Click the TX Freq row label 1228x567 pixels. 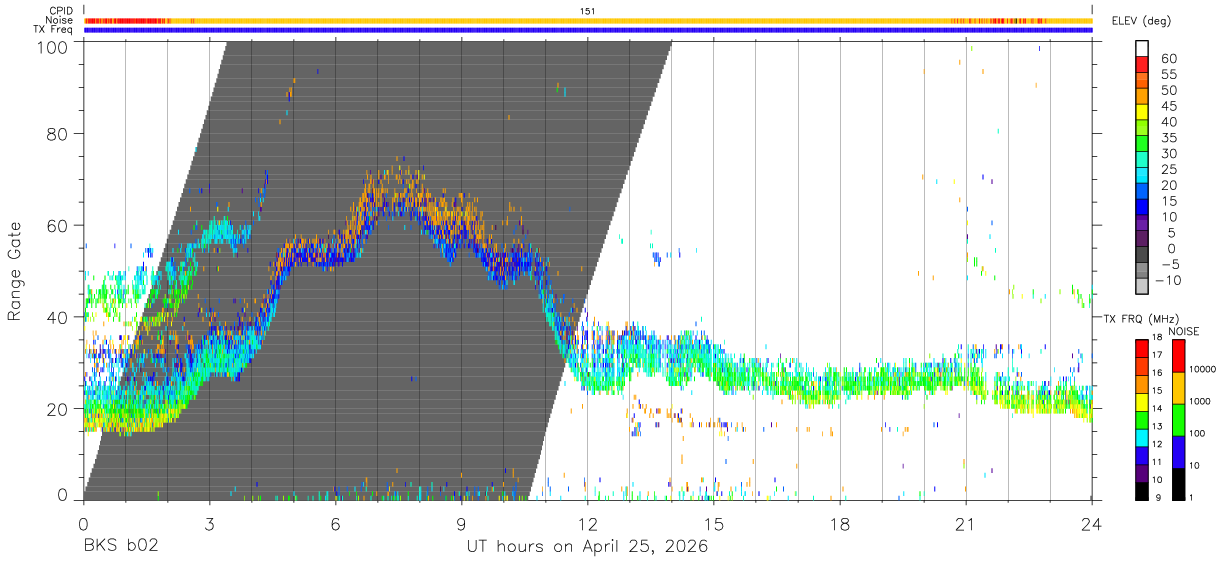click(x=53, y=29)
